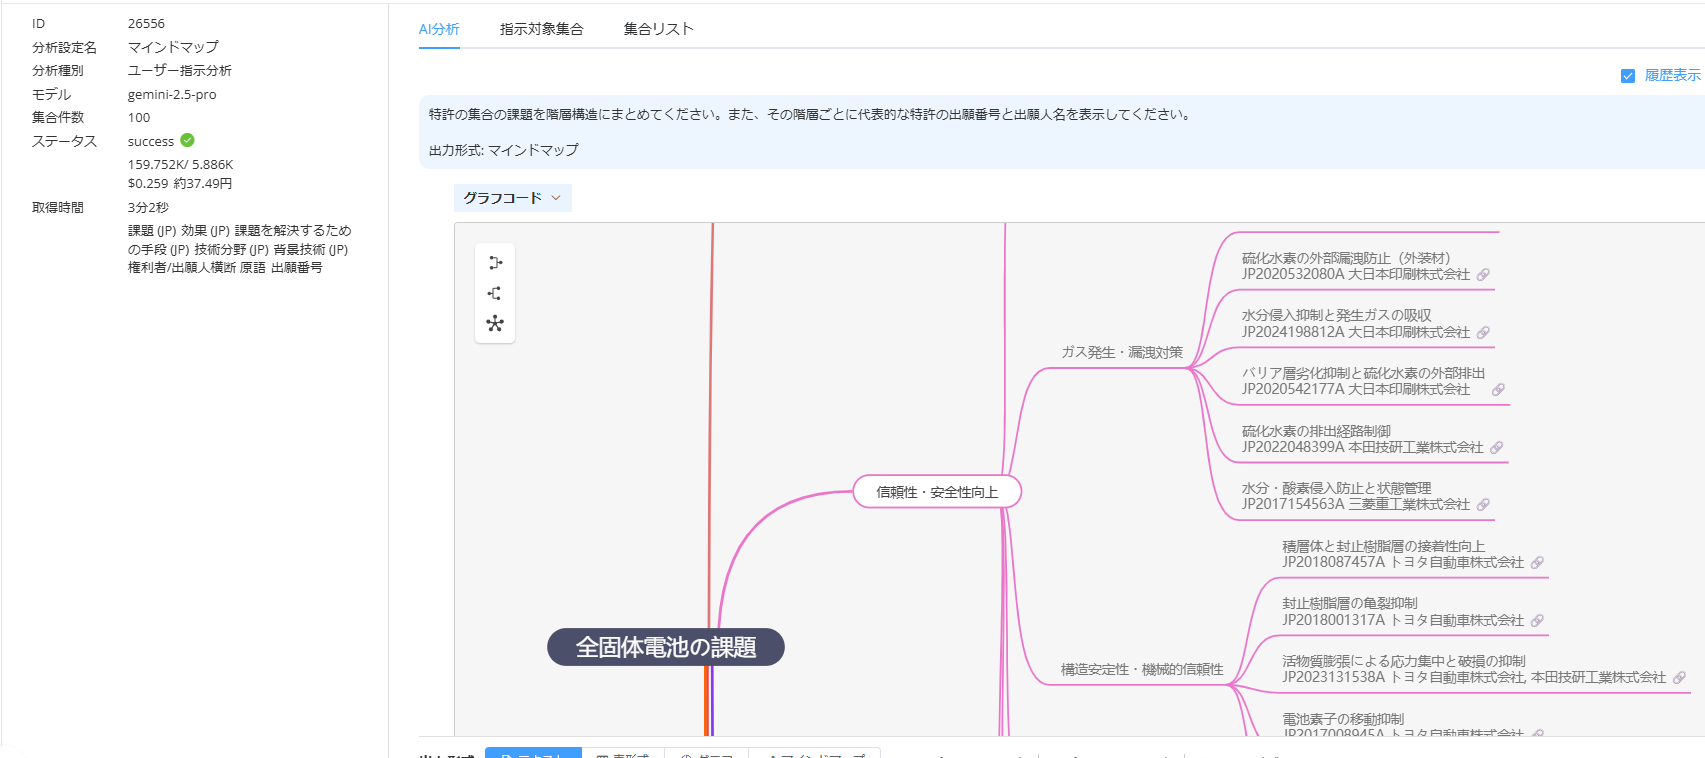The image size is (1705, 758).
Task: Select the AI分析 tab
Action: 439,29
